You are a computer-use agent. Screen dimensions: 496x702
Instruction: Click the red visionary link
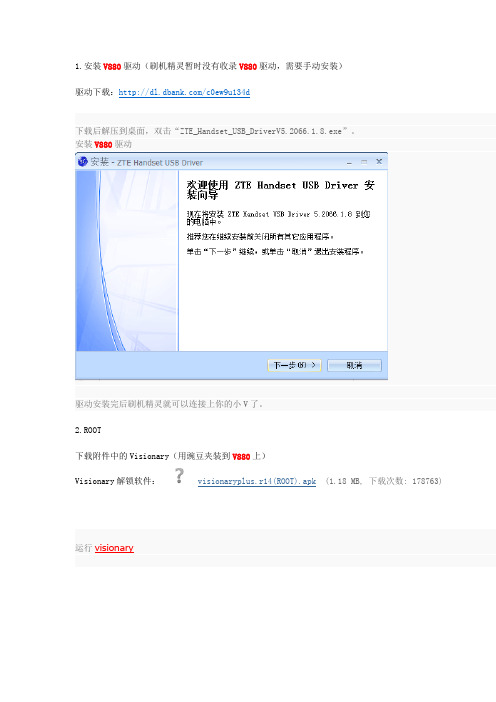click(x=114, y=548)
